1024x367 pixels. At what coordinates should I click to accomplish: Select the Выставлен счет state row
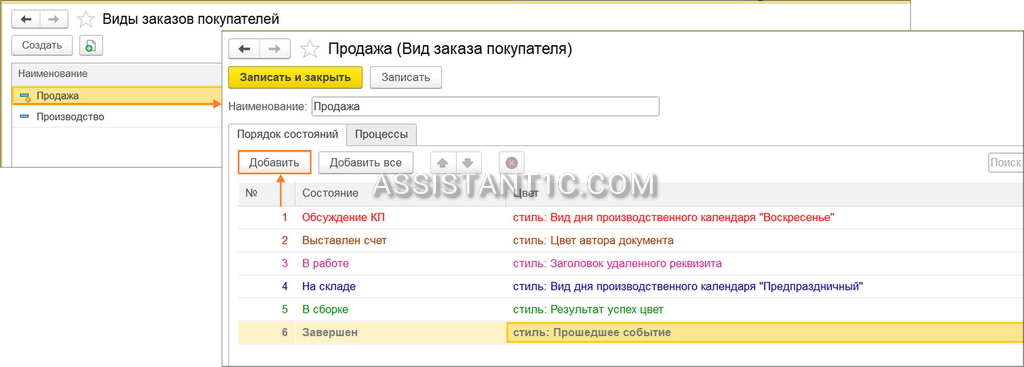(631, 240)
